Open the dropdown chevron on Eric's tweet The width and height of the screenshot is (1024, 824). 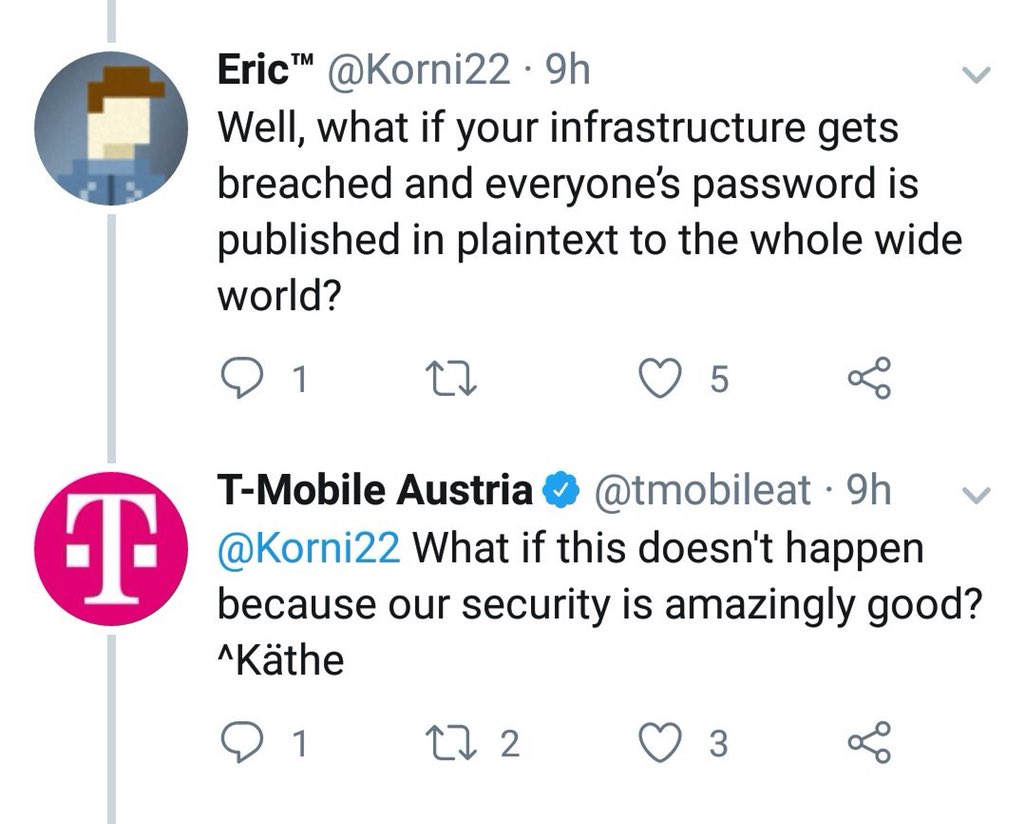click(977, 73)
